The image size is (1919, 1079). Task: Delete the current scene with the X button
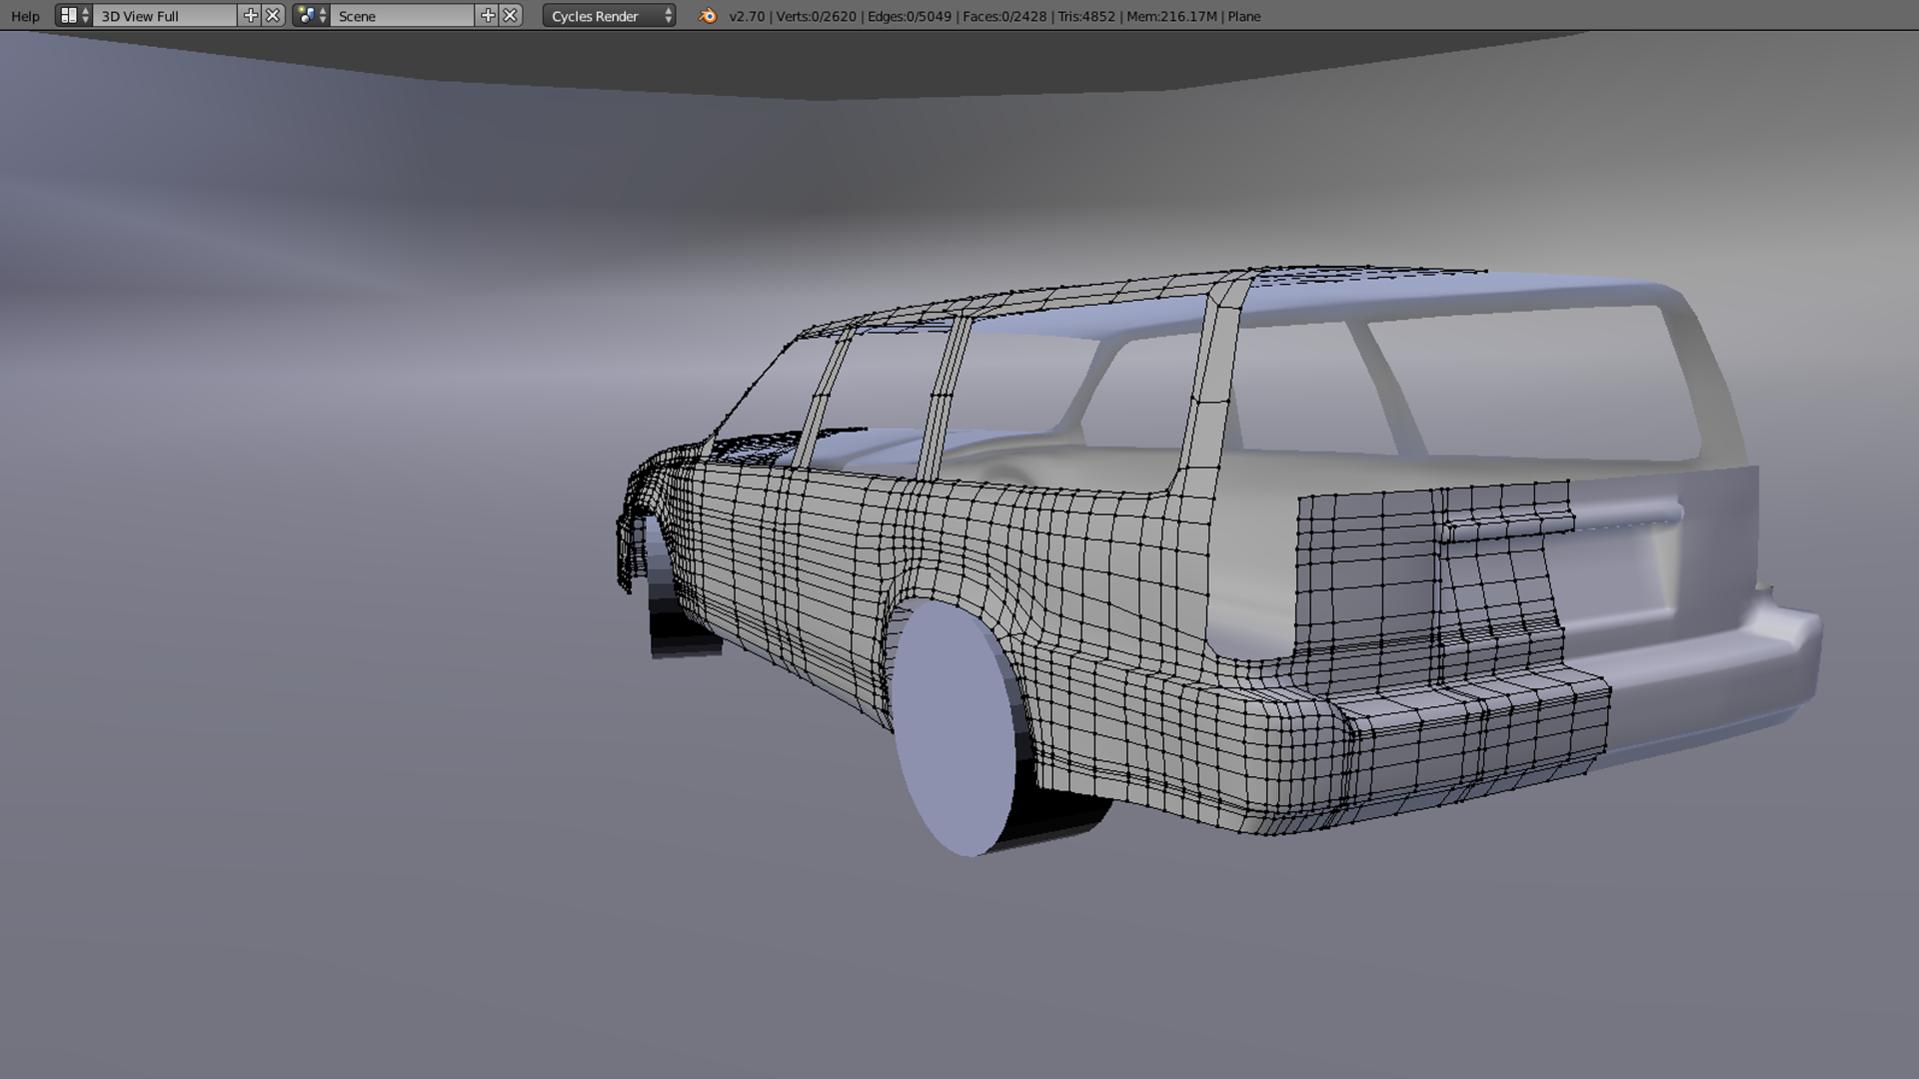click(510, 16)
